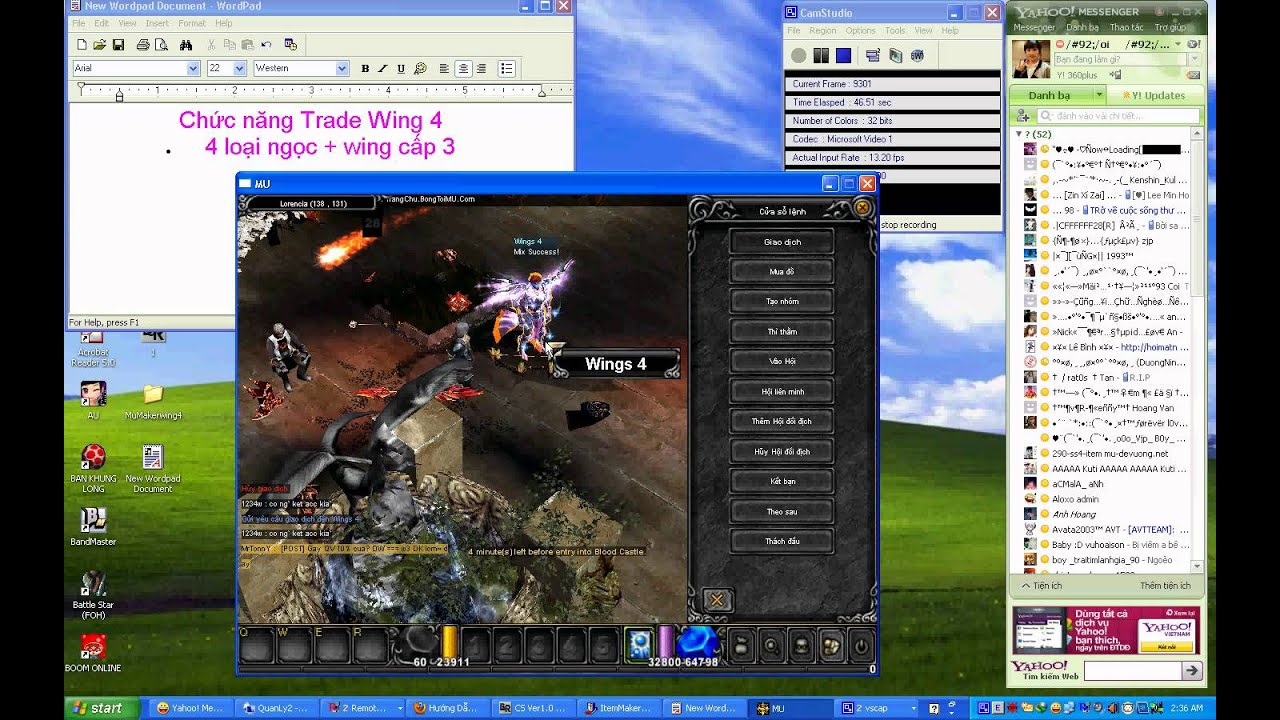Open WordPad Insert menu
Viewport: 1280px width, 720px height.
[x=157, y=23]
